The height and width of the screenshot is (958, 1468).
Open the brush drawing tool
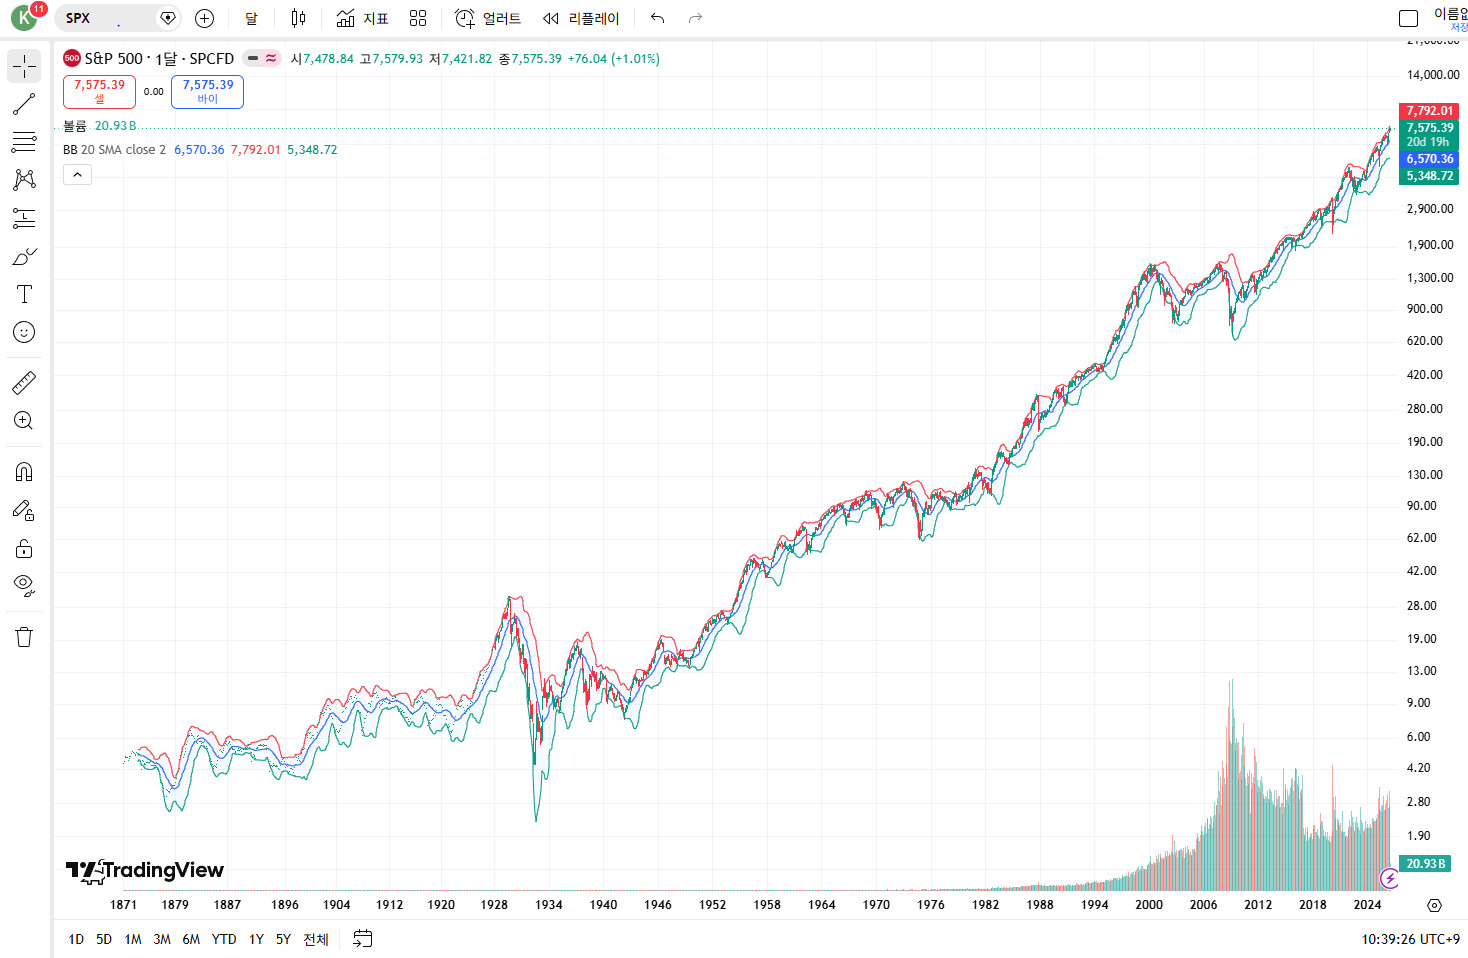click(24, 256)
